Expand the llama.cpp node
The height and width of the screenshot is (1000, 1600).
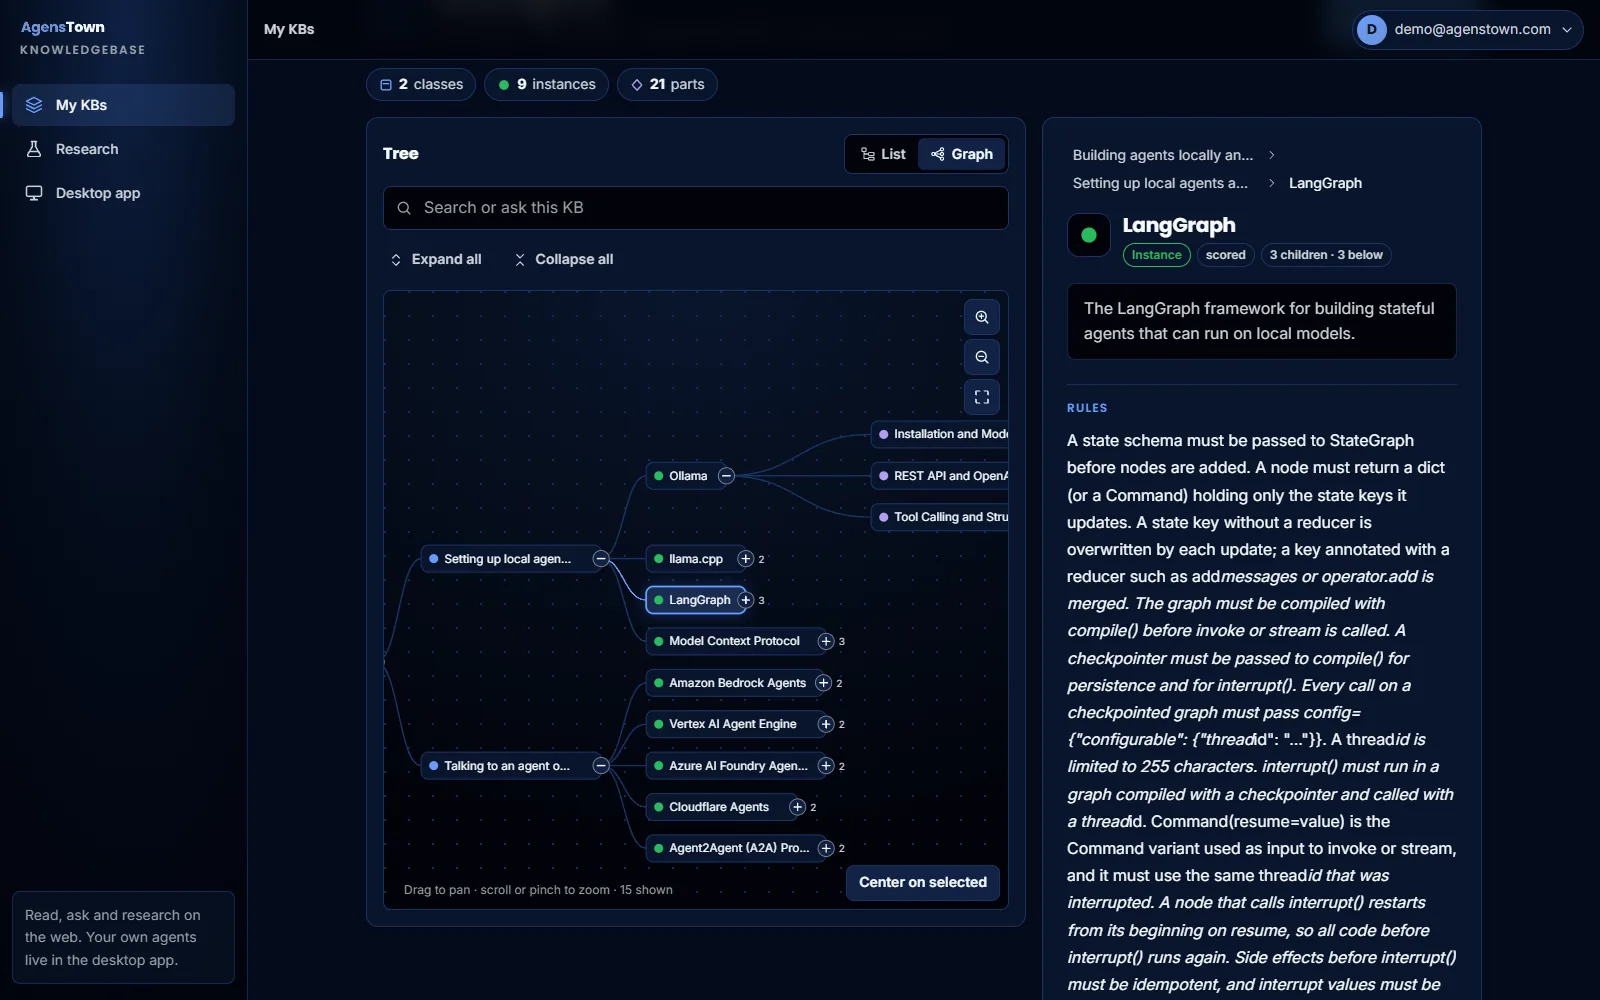click(745, 559)
